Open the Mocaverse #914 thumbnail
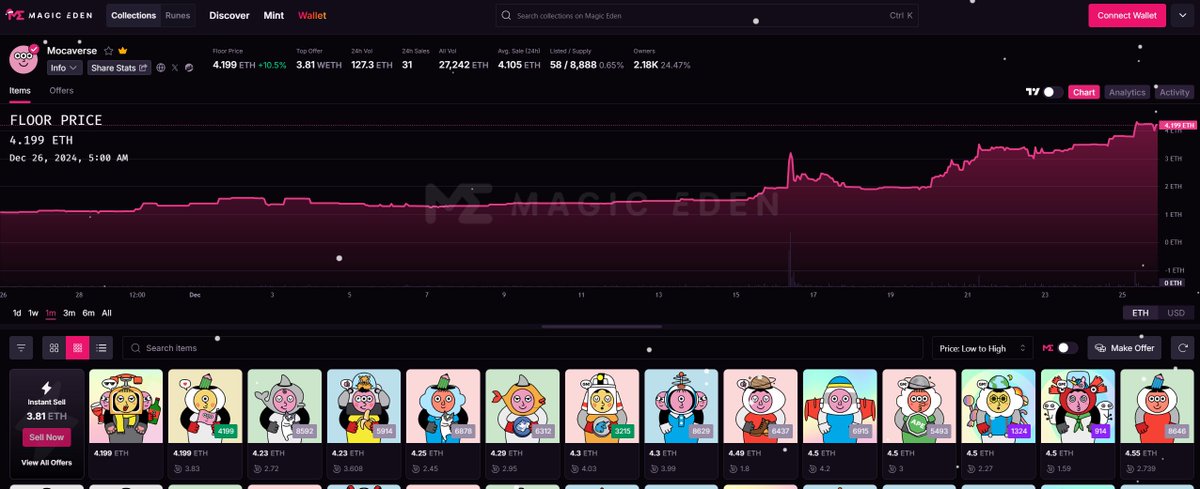This screenshot has width=1200, height=489. point(1077,406)
